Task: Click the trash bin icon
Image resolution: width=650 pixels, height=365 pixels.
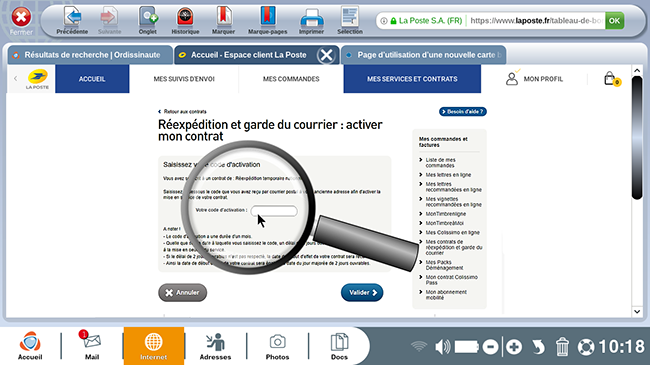Action: coord(562,347)
